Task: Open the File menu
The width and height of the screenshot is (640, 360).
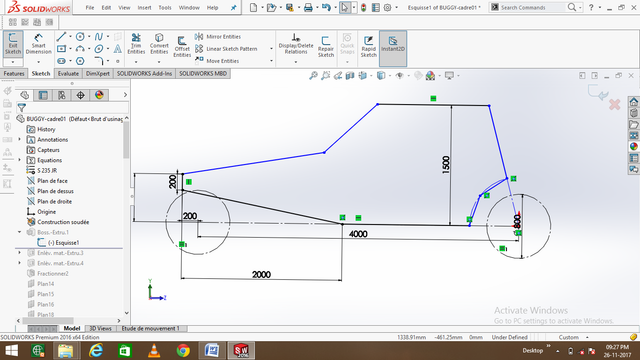Action: tap(90, 7)
